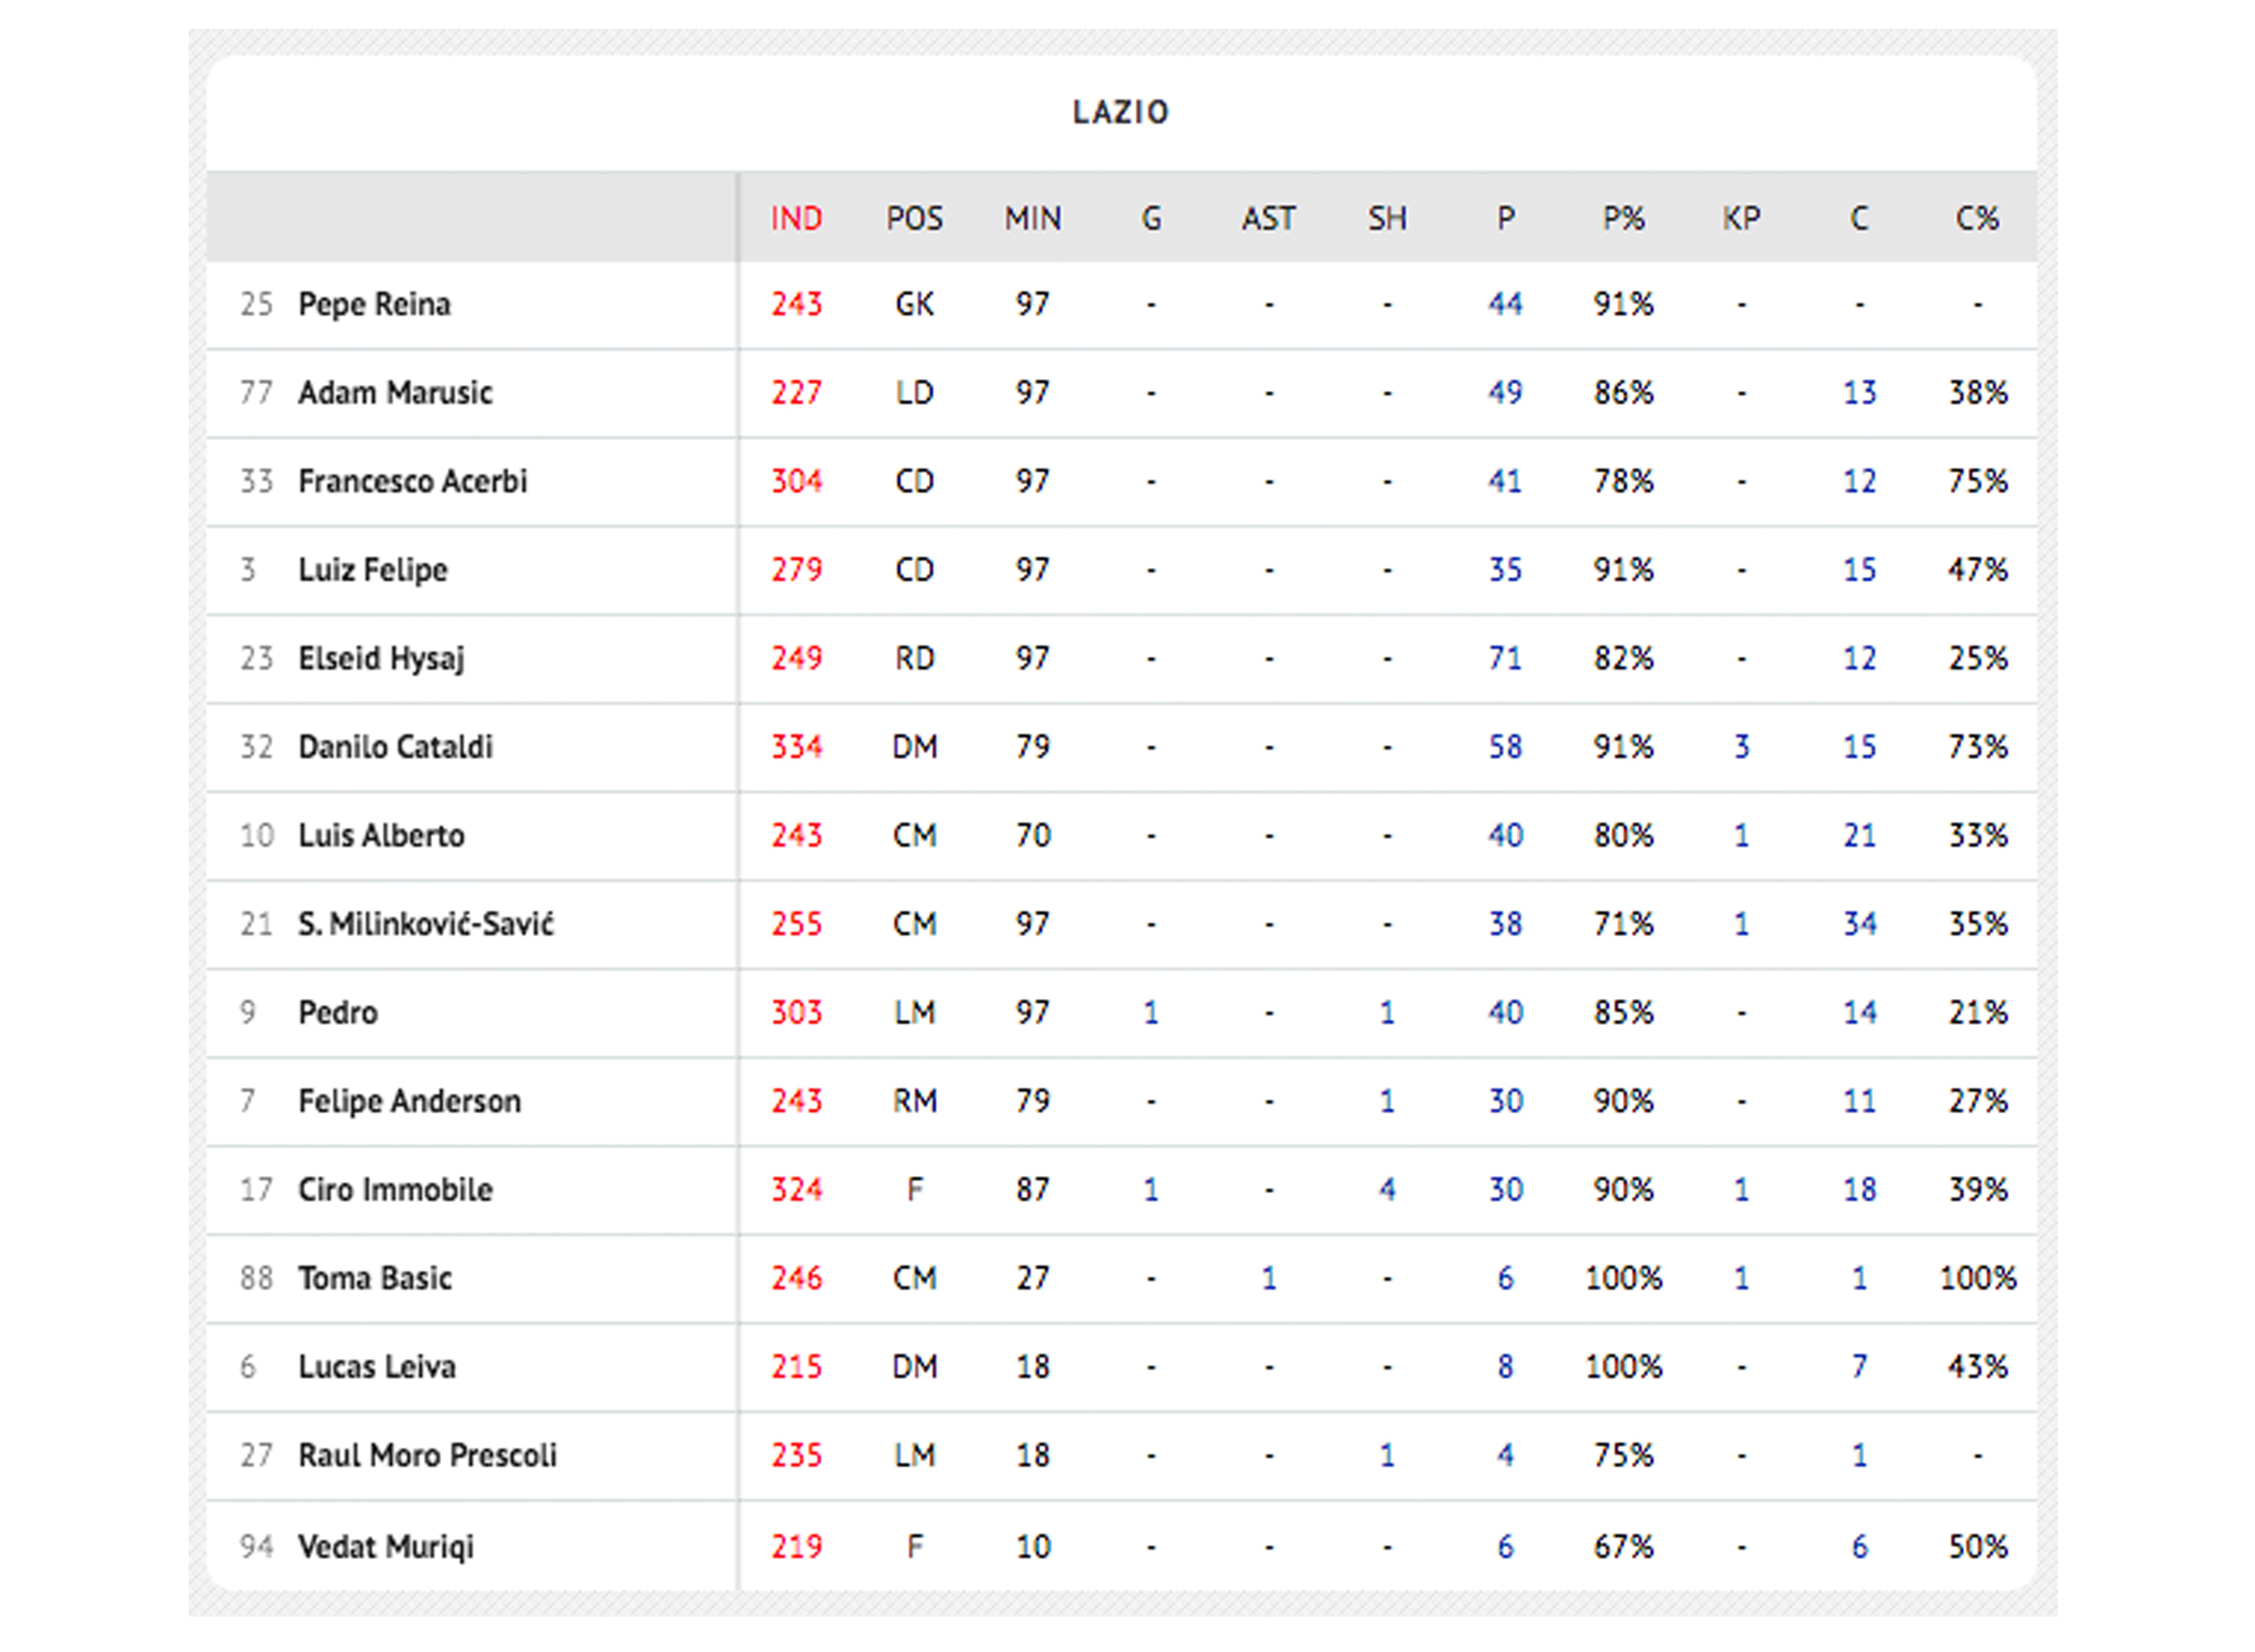Image resolution: width=2255 pixels, height=1652 pixels.
Task: Click Felipe Anderson's RM position cell
Action: [x=914, y=1101]
